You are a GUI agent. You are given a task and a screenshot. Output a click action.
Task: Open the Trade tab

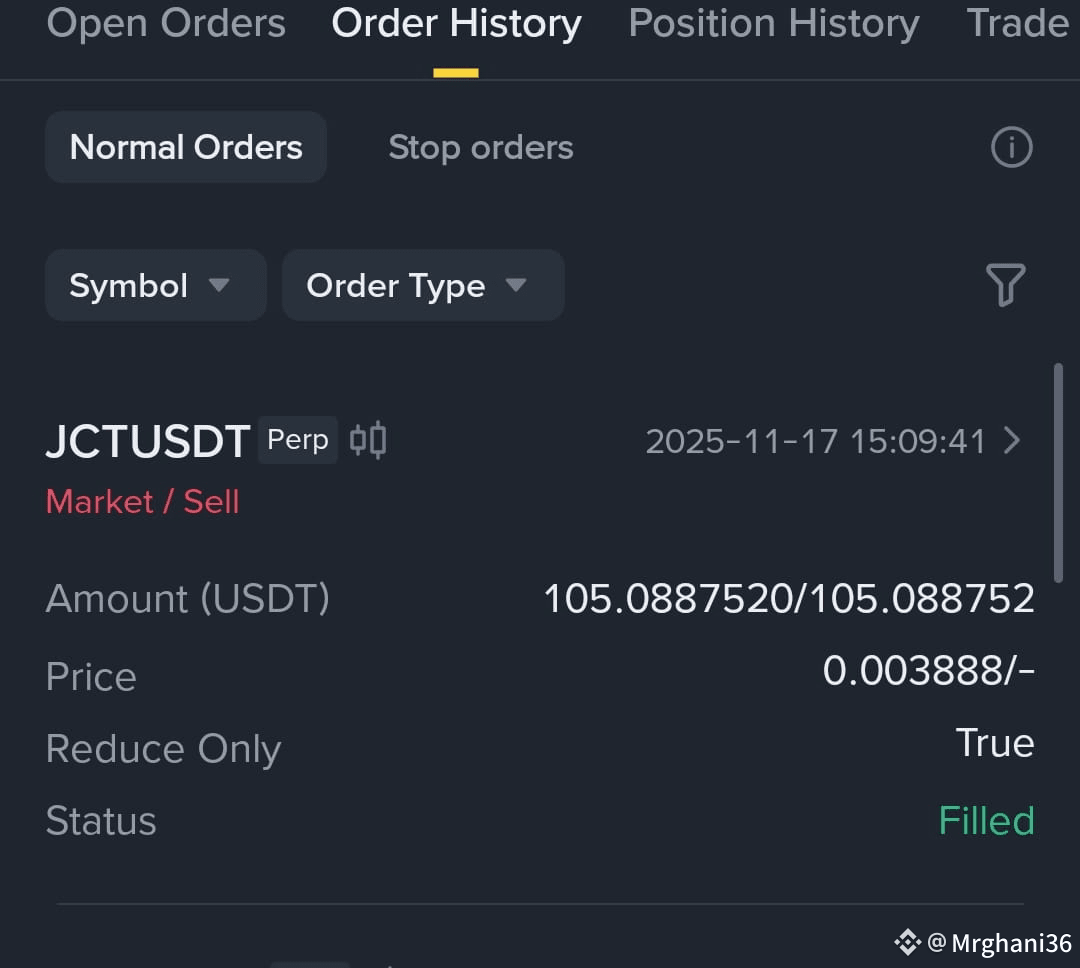click(x=1017, y=23)
